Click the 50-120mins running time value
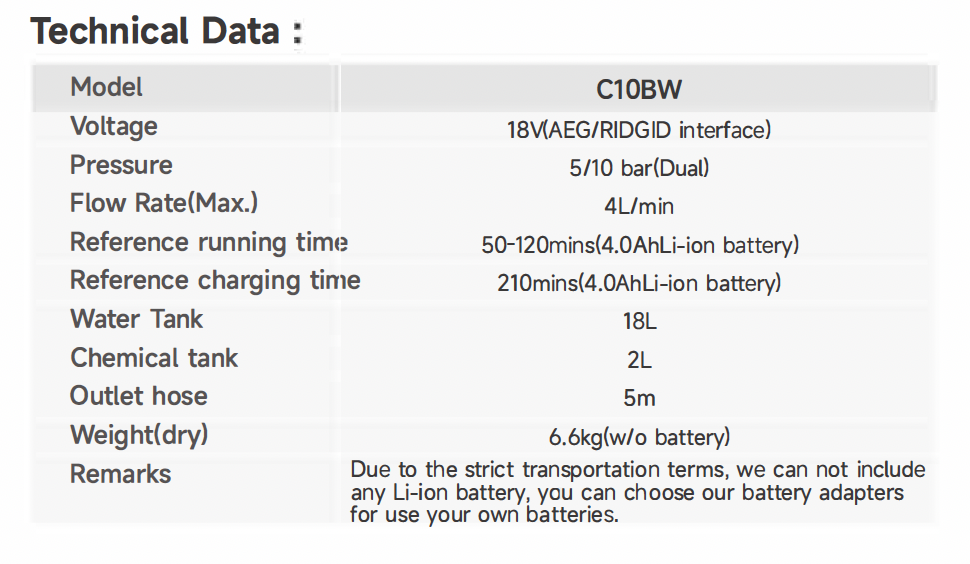970x564 pixels. coord(640,246)
